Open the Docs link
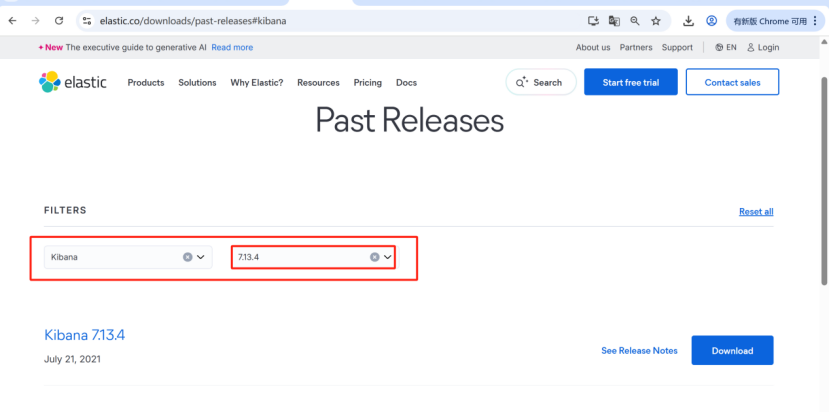The width and height of the screenshot is (830, 413). pos(406,83)
